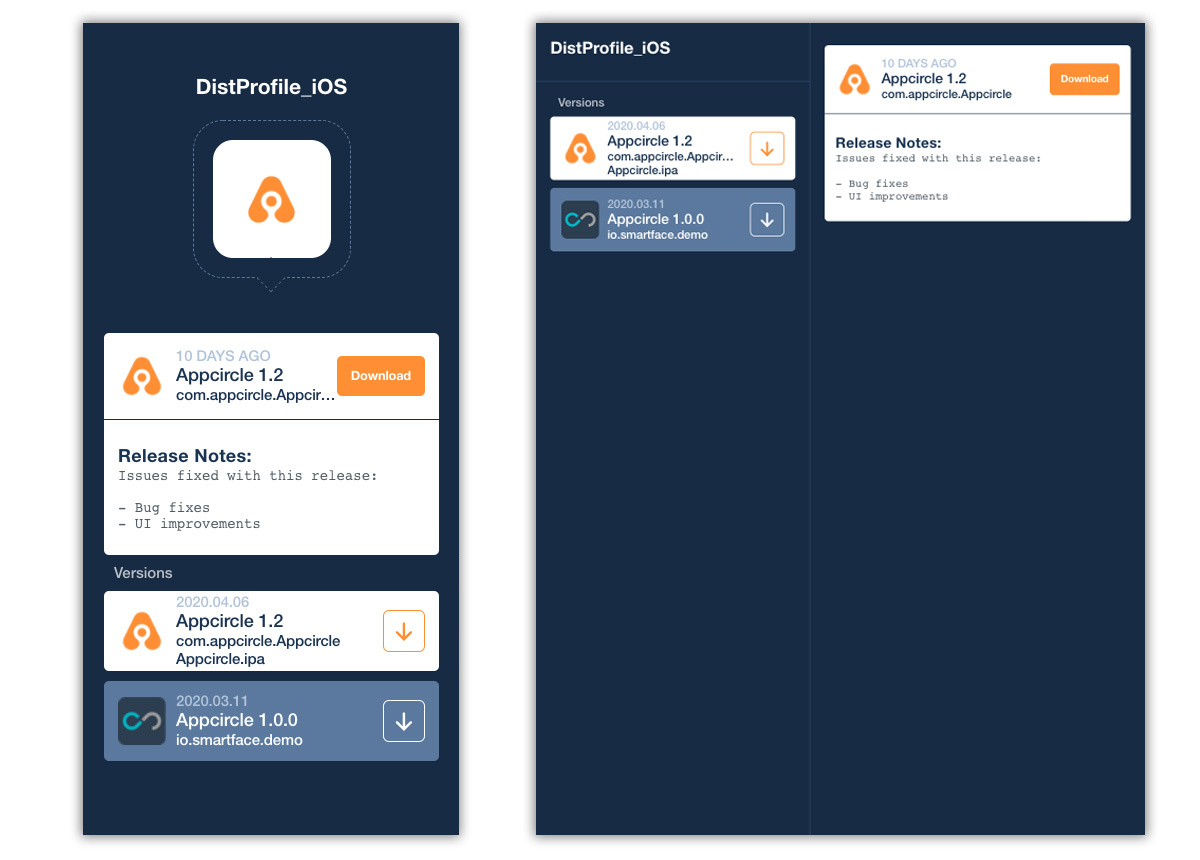Click the Appcircle logo in mobile 10 DAYS AGO card
1200x860 pixels.
click(142, 376)
